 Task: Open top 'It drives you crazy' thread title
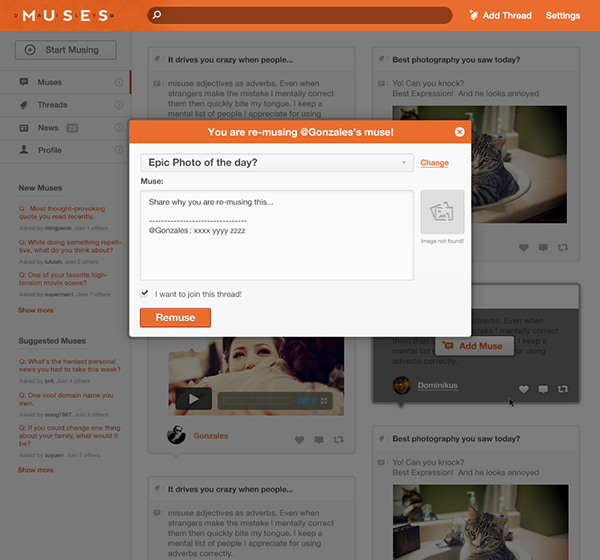pyautogui.click(x=230, y=60)
